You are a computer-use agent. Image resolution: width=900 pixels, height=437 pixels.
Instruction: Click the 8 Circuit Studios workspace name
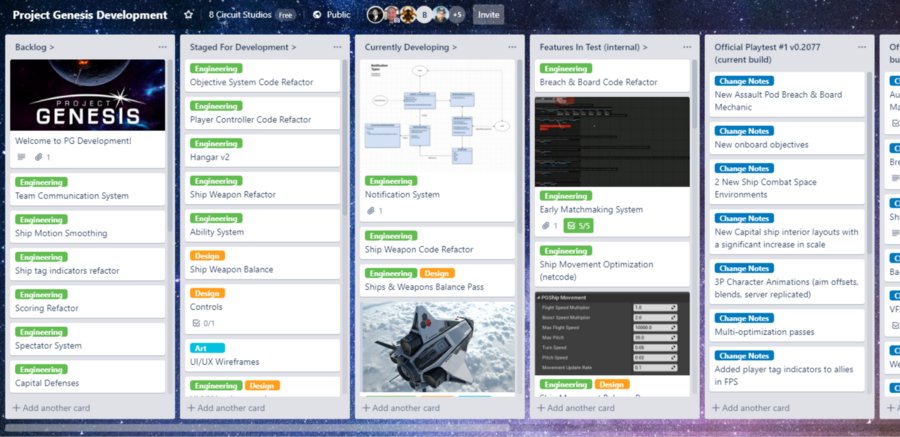tap(239, 15)
